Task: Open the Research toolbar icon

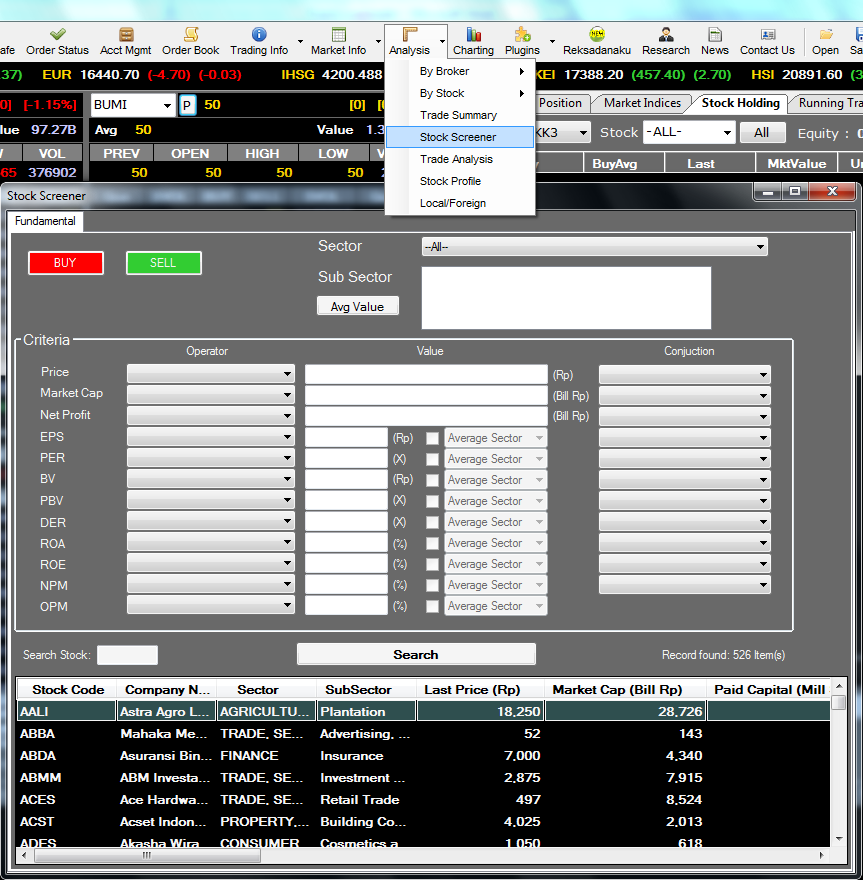Action: (x=666, y=41)
